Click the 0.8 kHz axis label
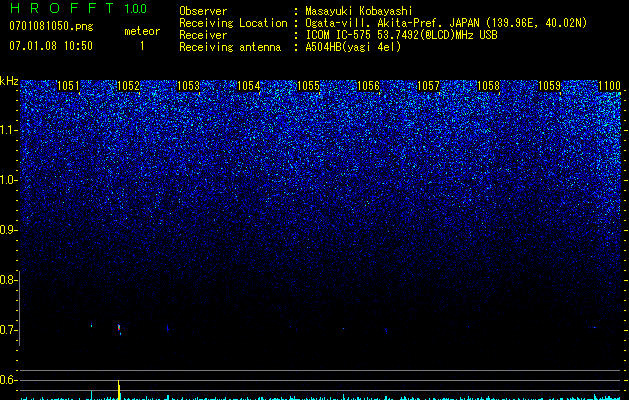 (x=9, y=280)
